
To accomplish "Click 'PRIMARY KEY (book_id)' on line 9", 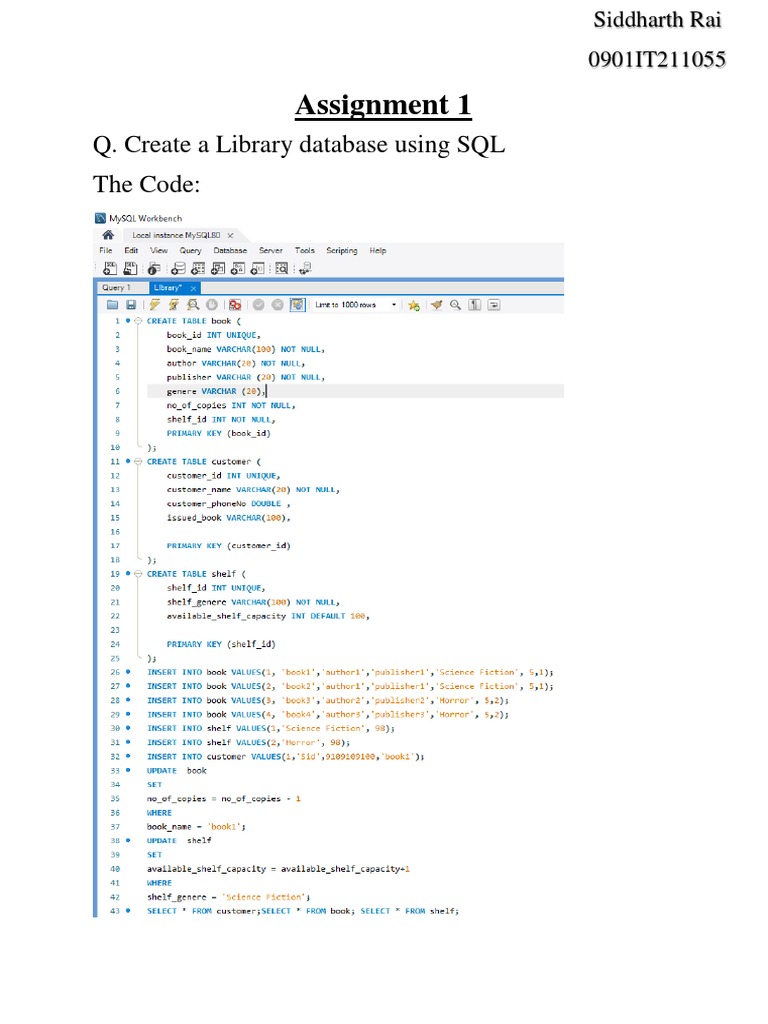I will [x=218, y=433].
